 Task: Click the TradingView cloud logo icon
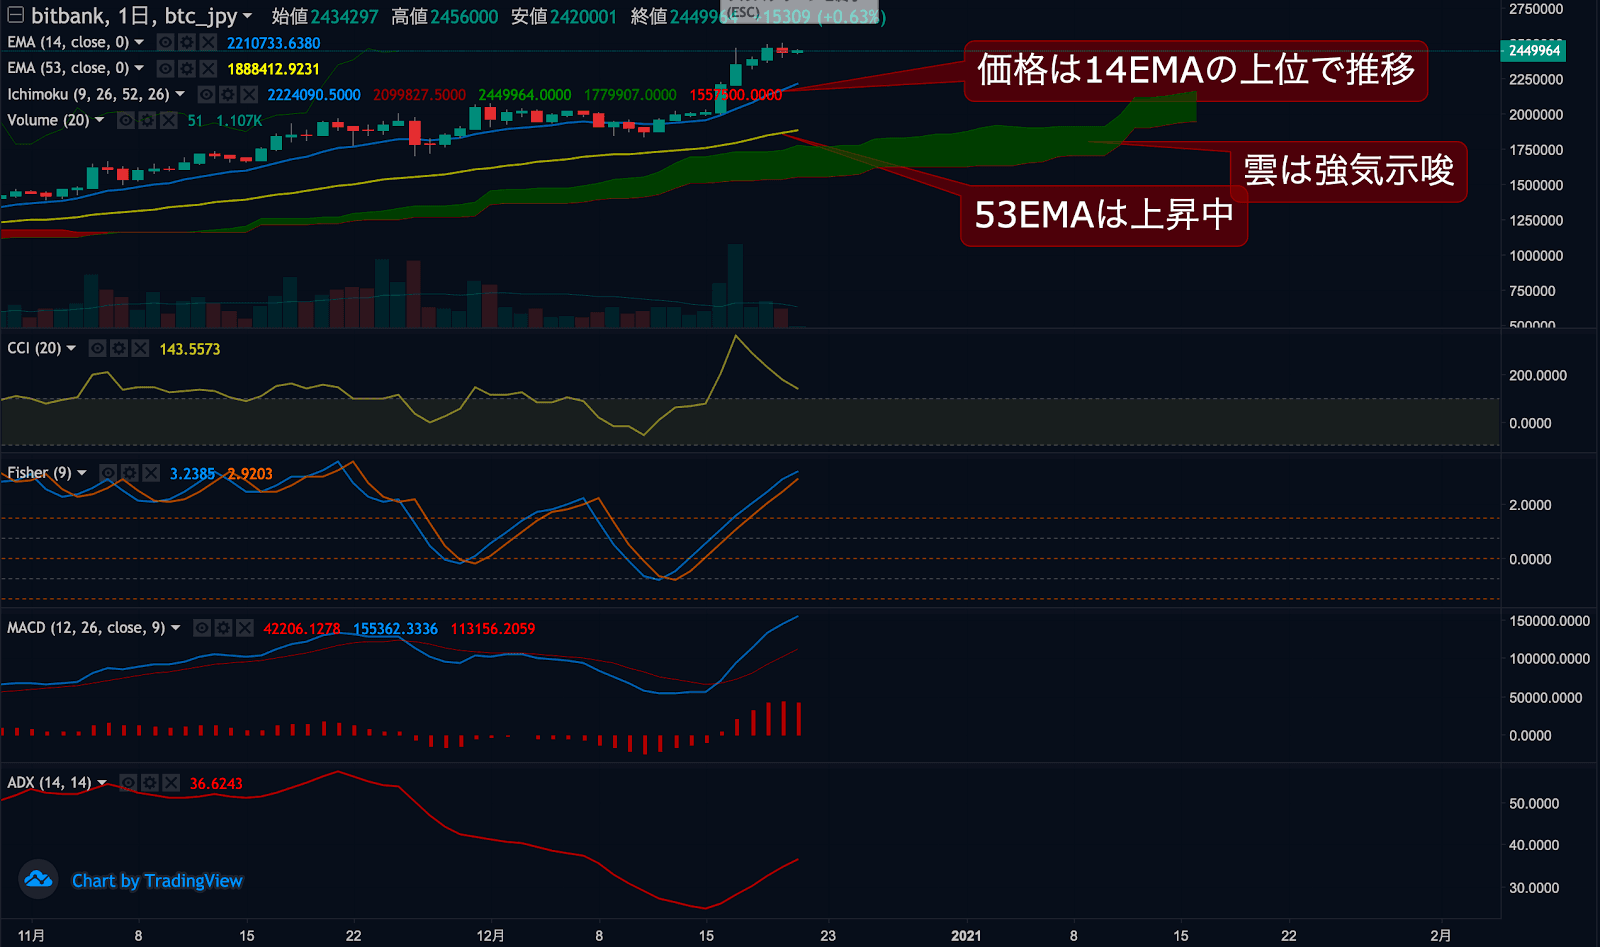pos(38,880)
